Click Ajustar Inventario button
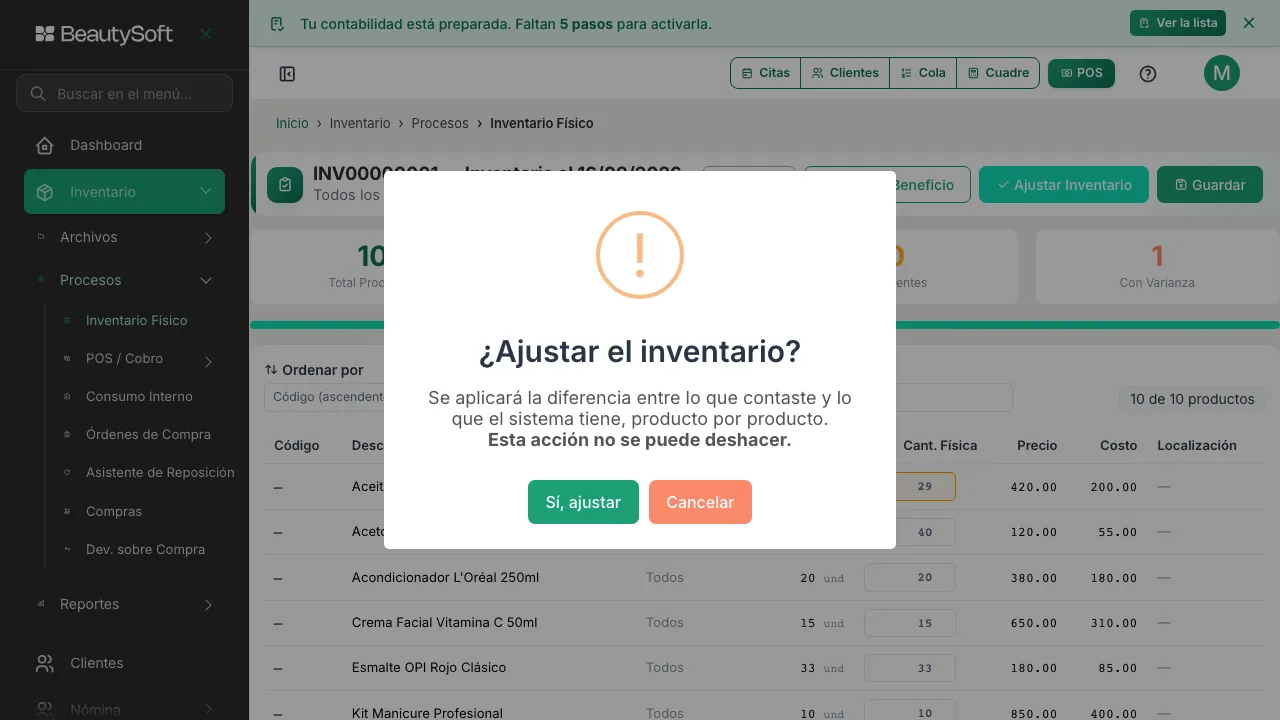Screen dimensions: 1280x720 tap(1064, 185)
